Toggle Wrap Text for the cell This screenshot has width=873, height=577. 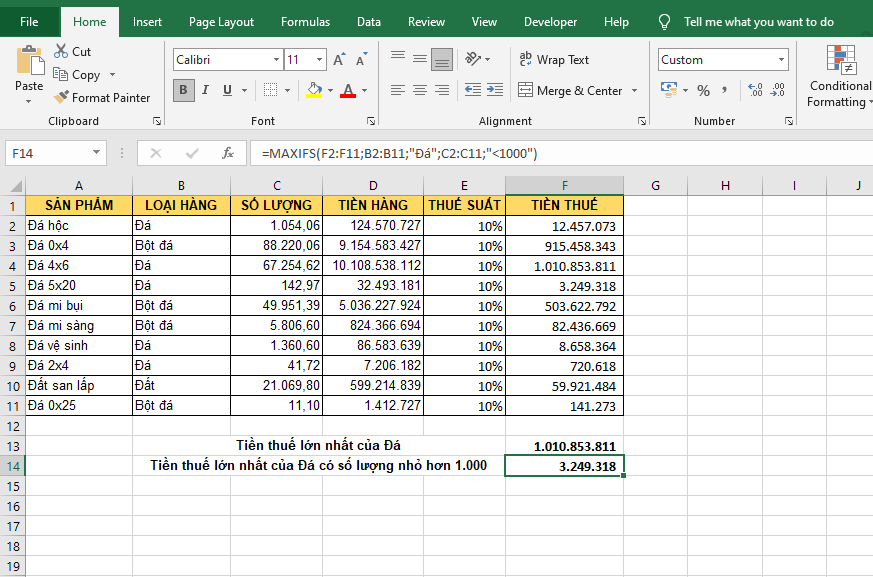pyautogui.click(x=554, y=60)
